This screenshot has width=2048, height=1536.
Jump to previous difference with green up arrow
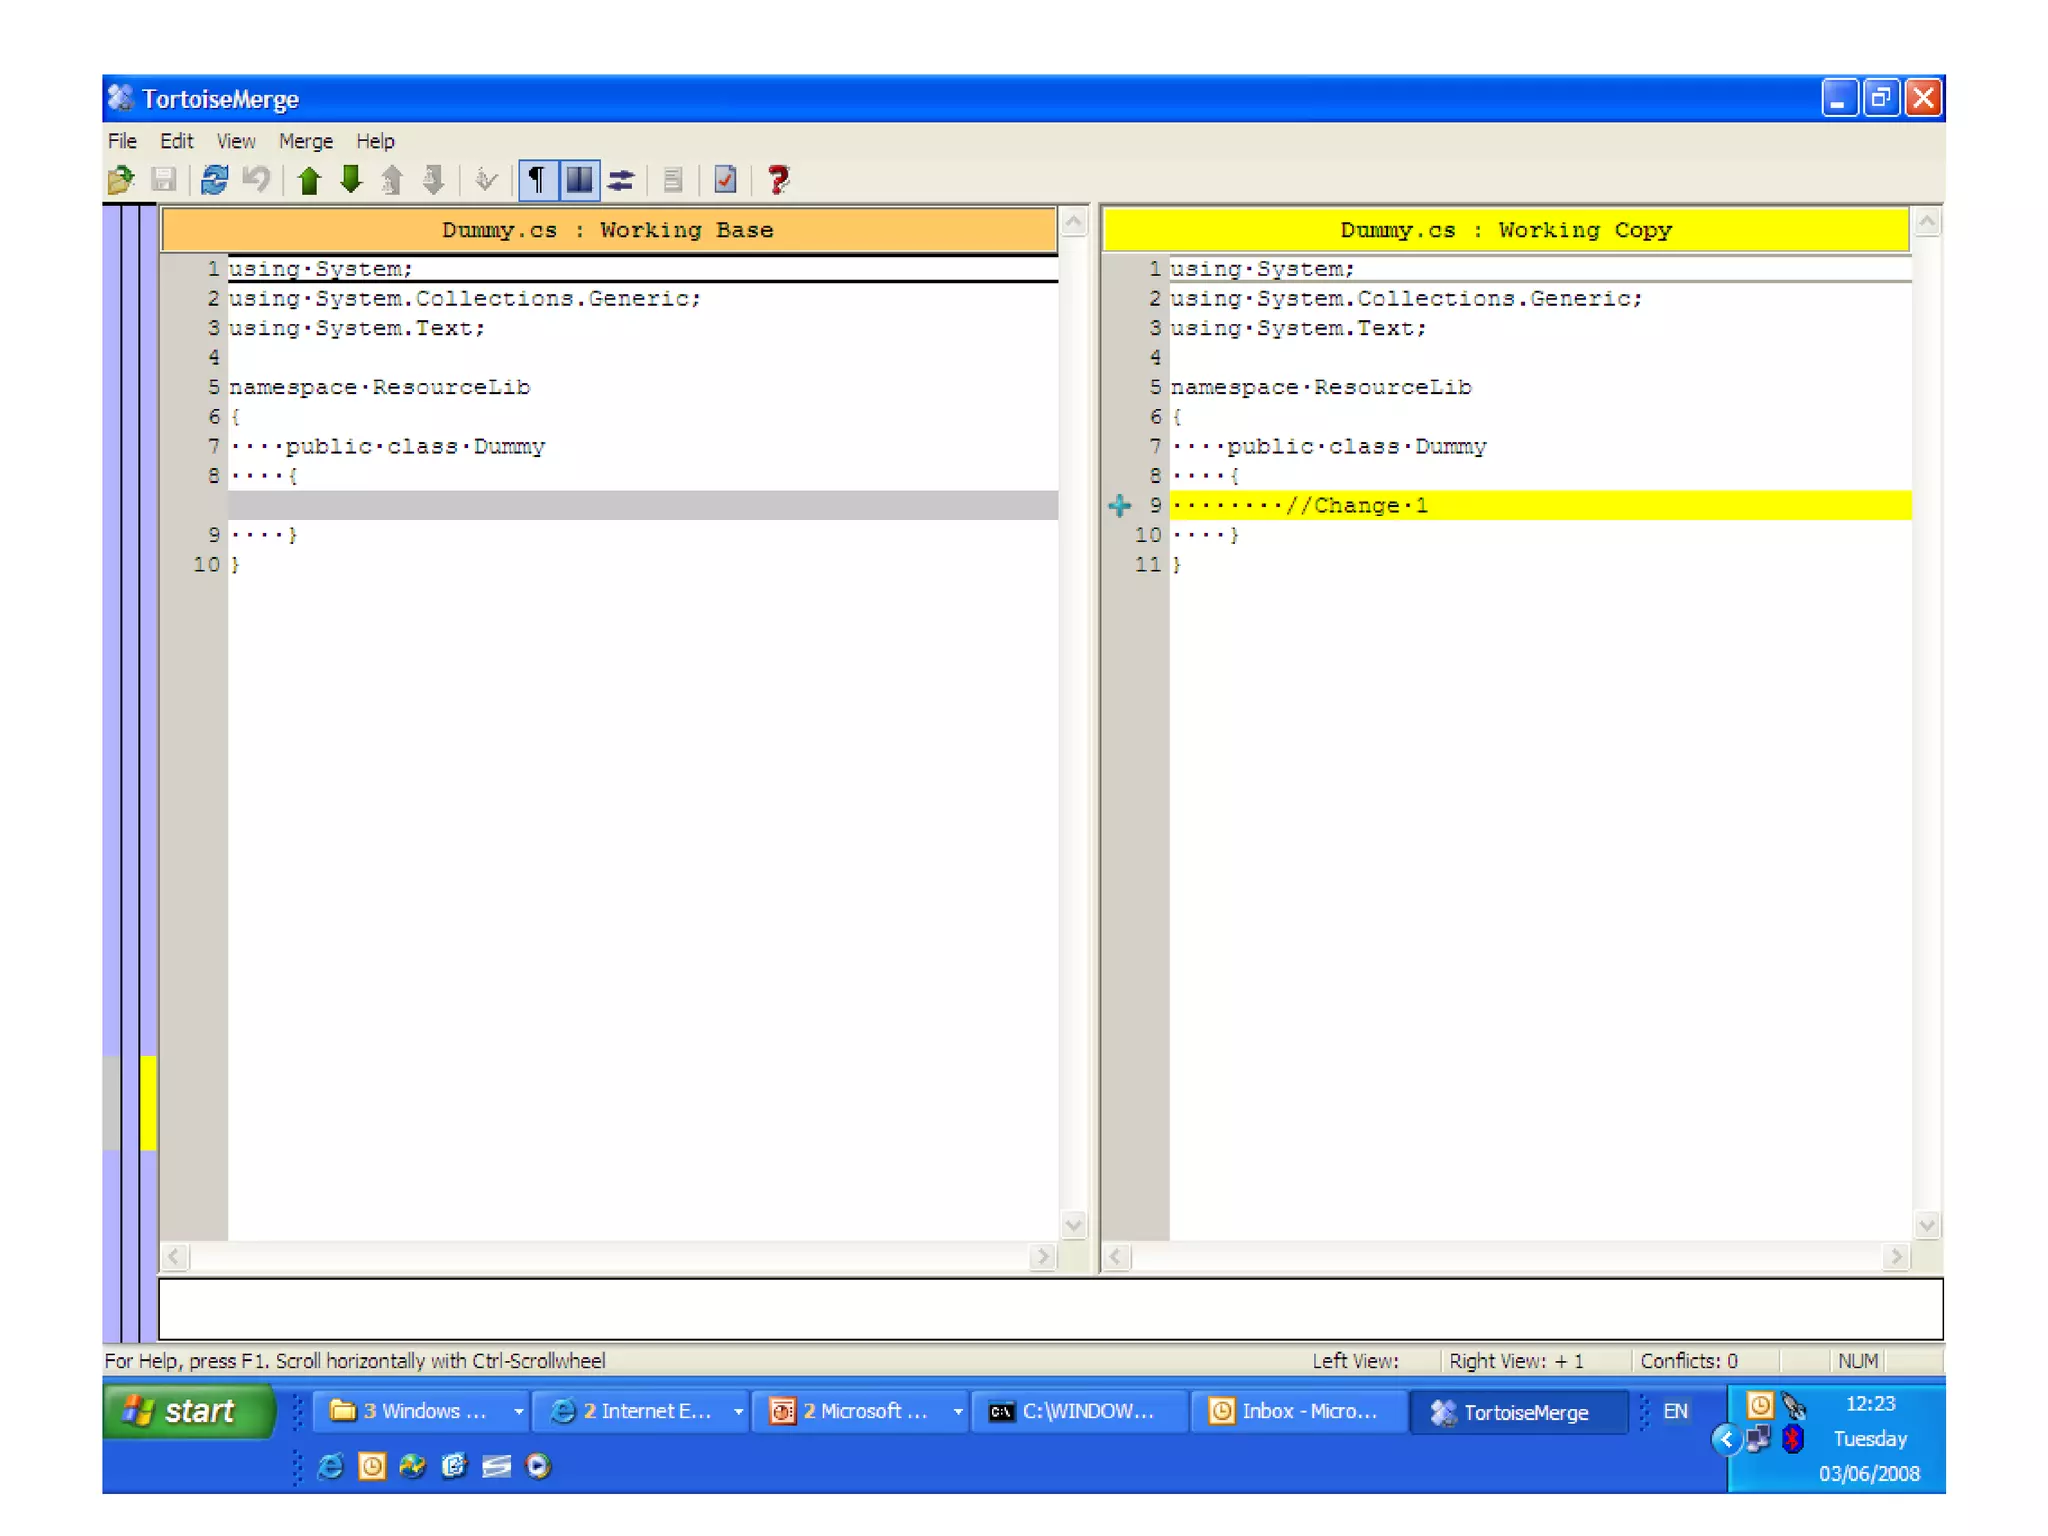point(309,180)
